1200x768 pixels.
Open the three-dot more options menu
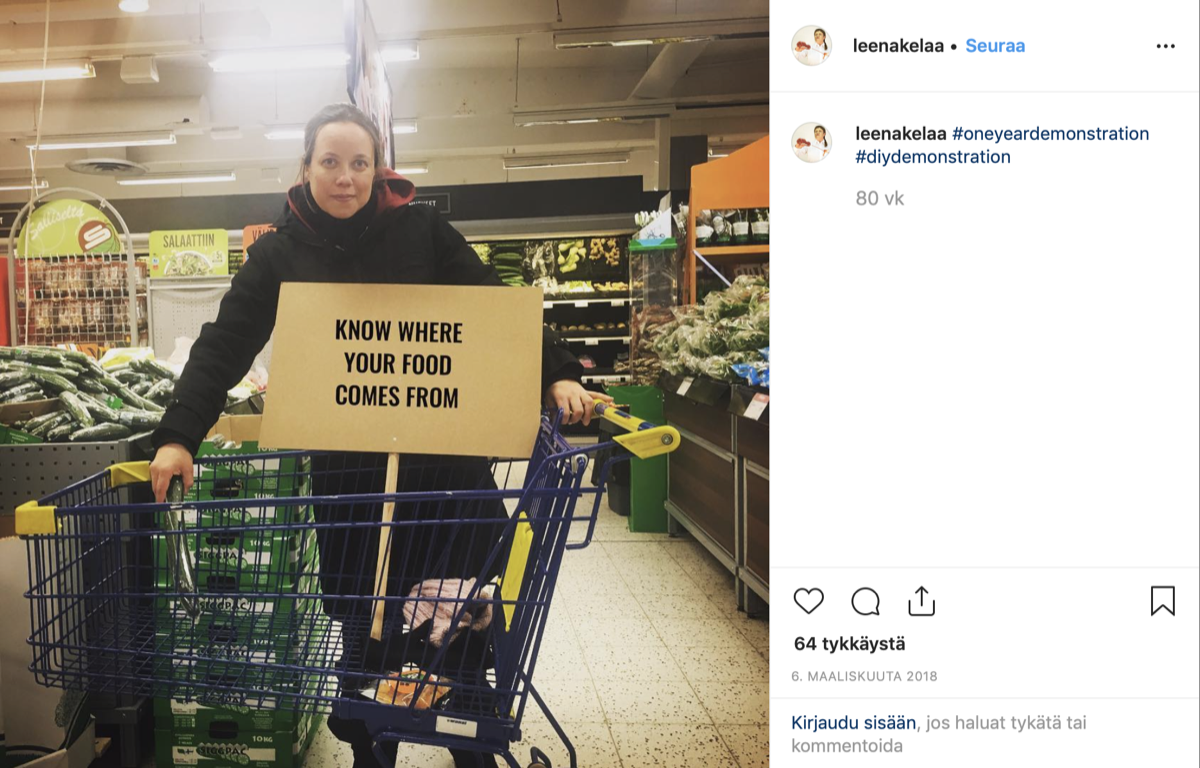click(x=1165, y=46)
